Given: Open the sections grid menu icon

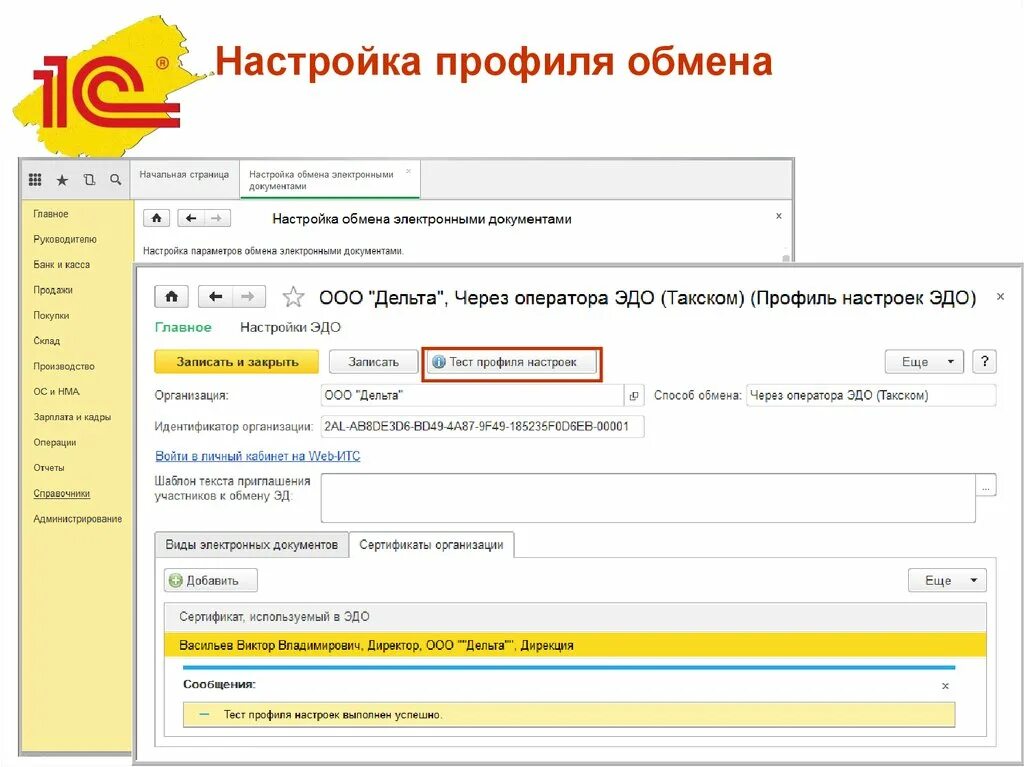Looking at the screenshot, I should coord(35,179).
